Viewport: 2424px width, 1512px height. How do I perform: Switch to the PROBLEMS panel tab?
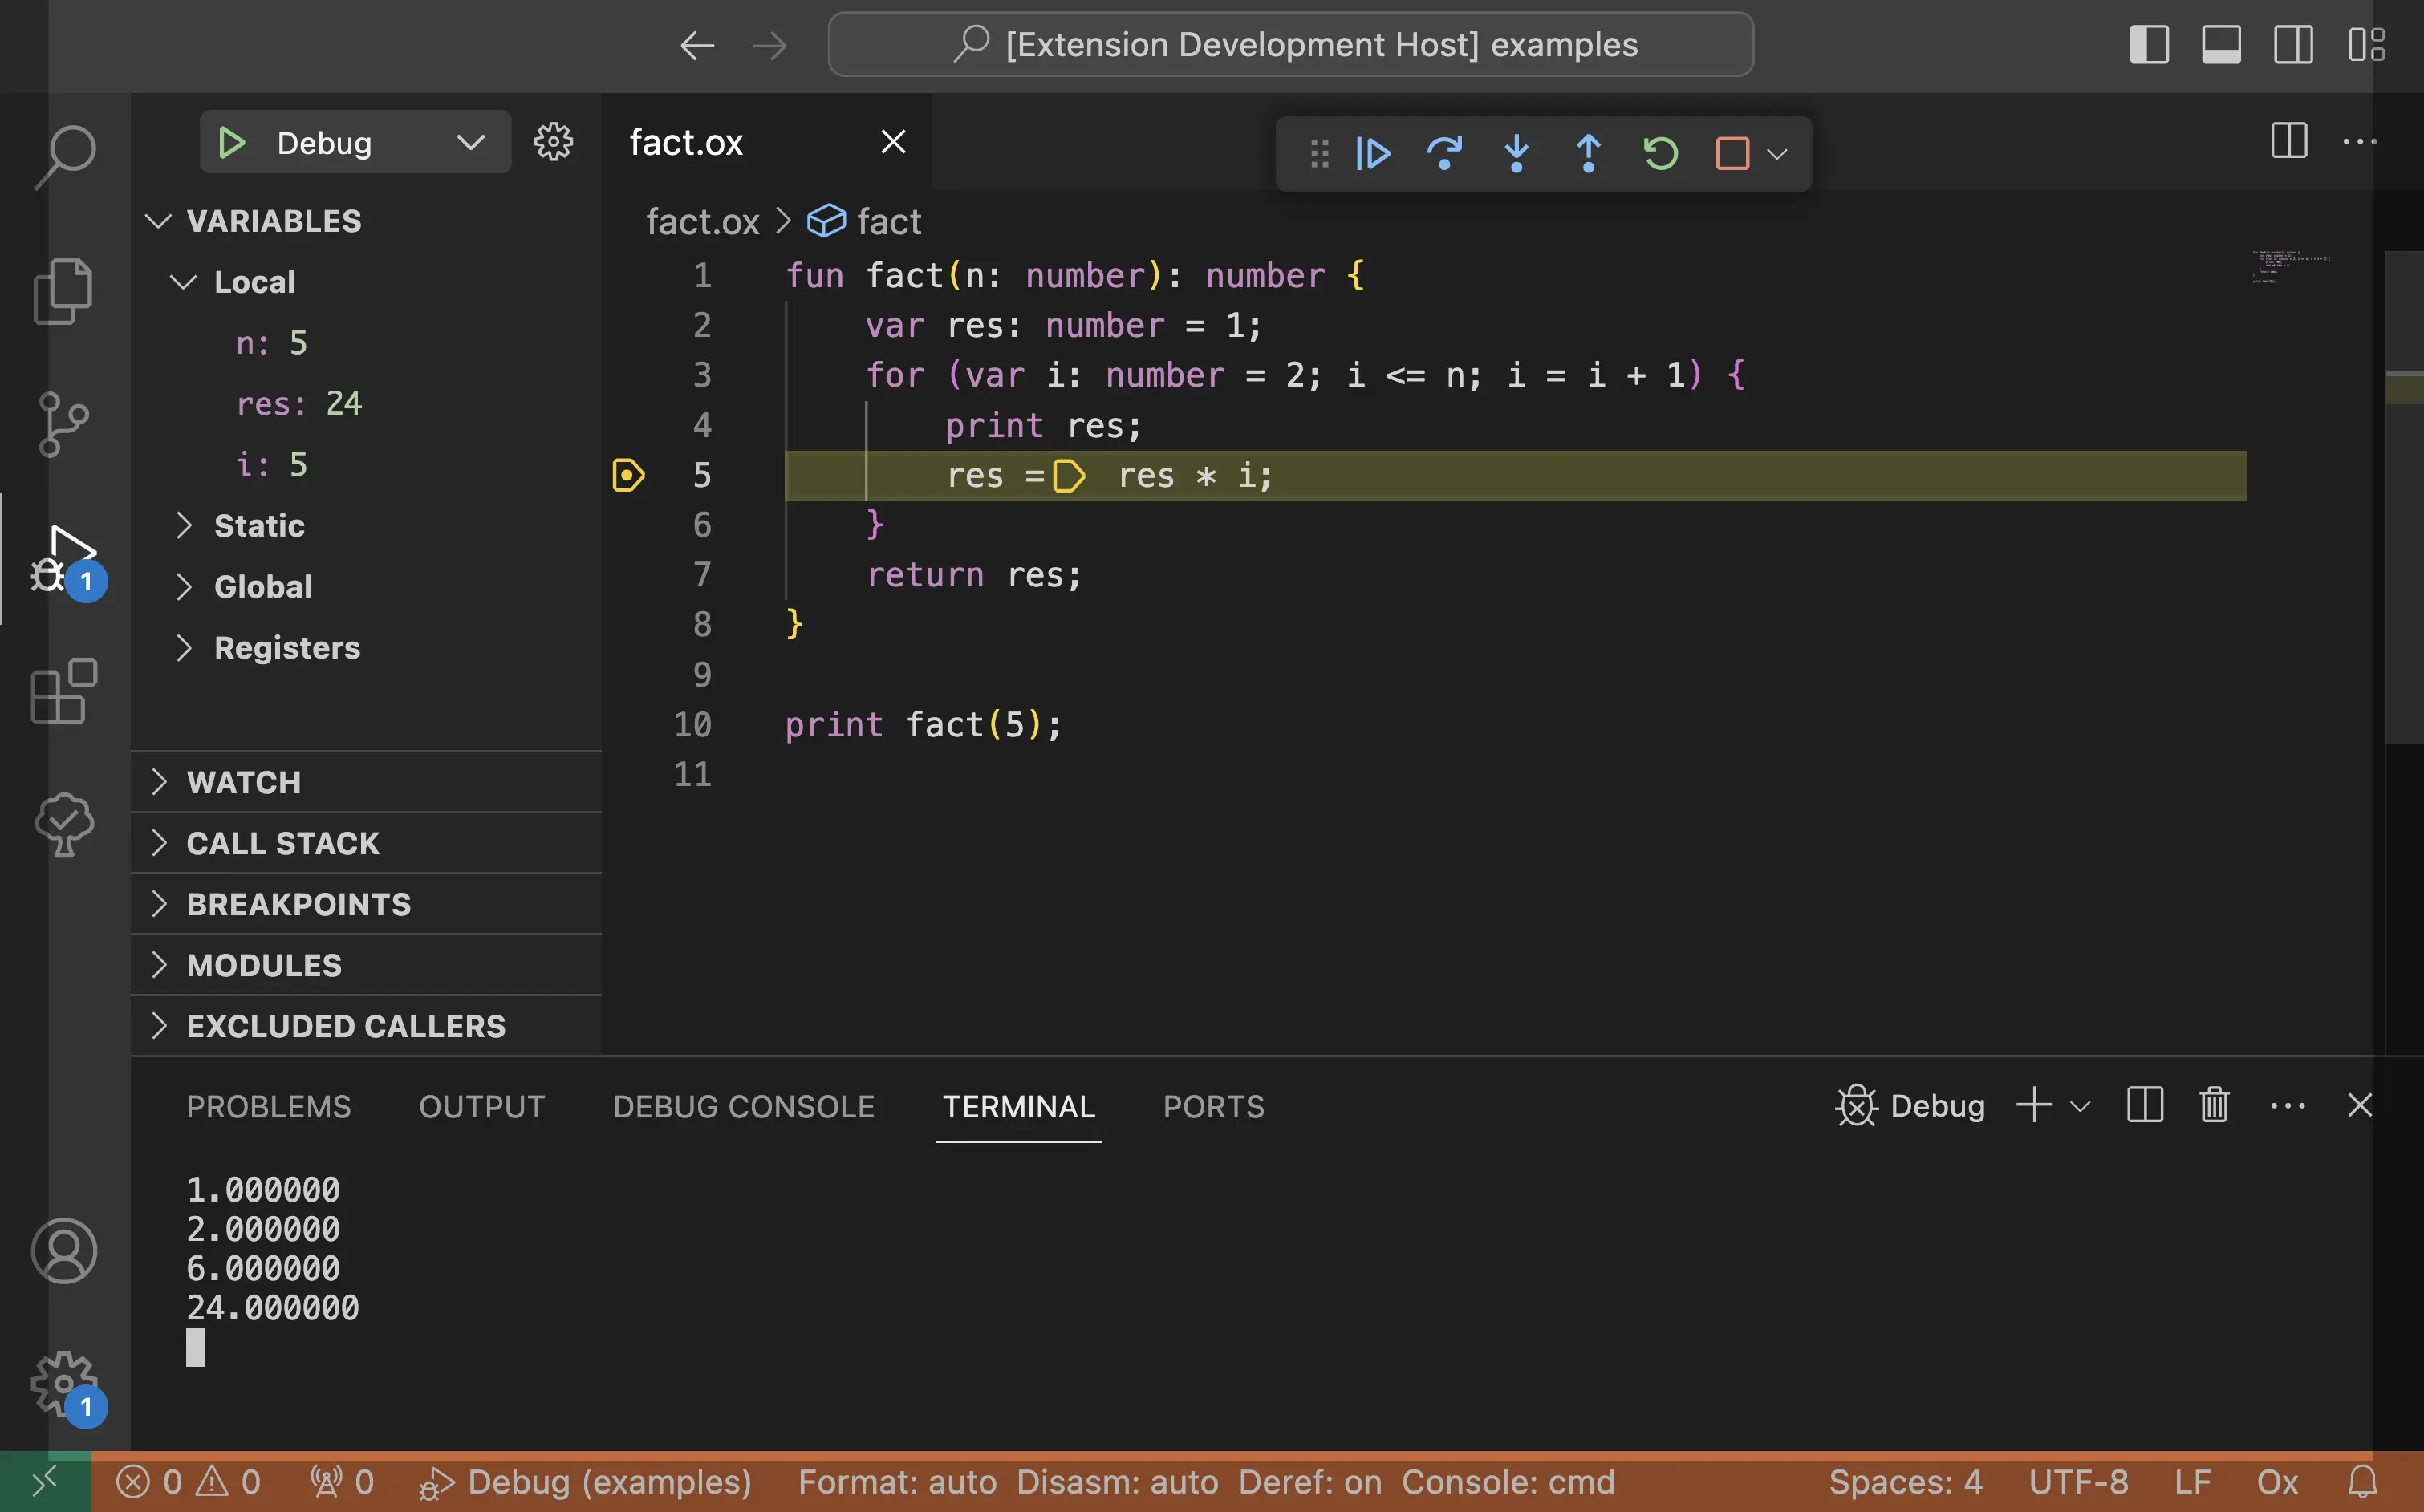pos(268,1106)
